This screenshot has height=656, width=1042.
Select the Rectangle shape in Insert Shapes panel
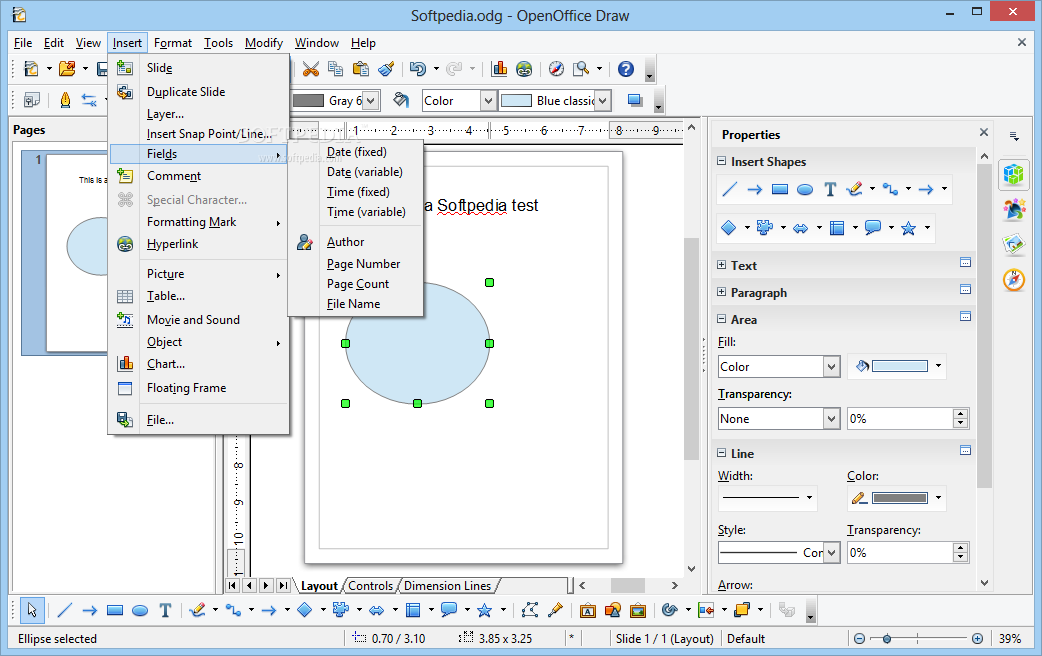click(780, 189)
